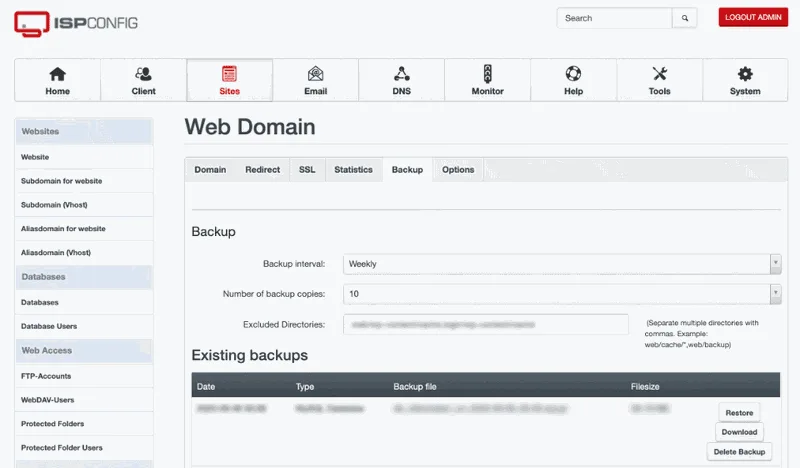
Task: Click the Delete Backup button
Action: pos(739,452)
